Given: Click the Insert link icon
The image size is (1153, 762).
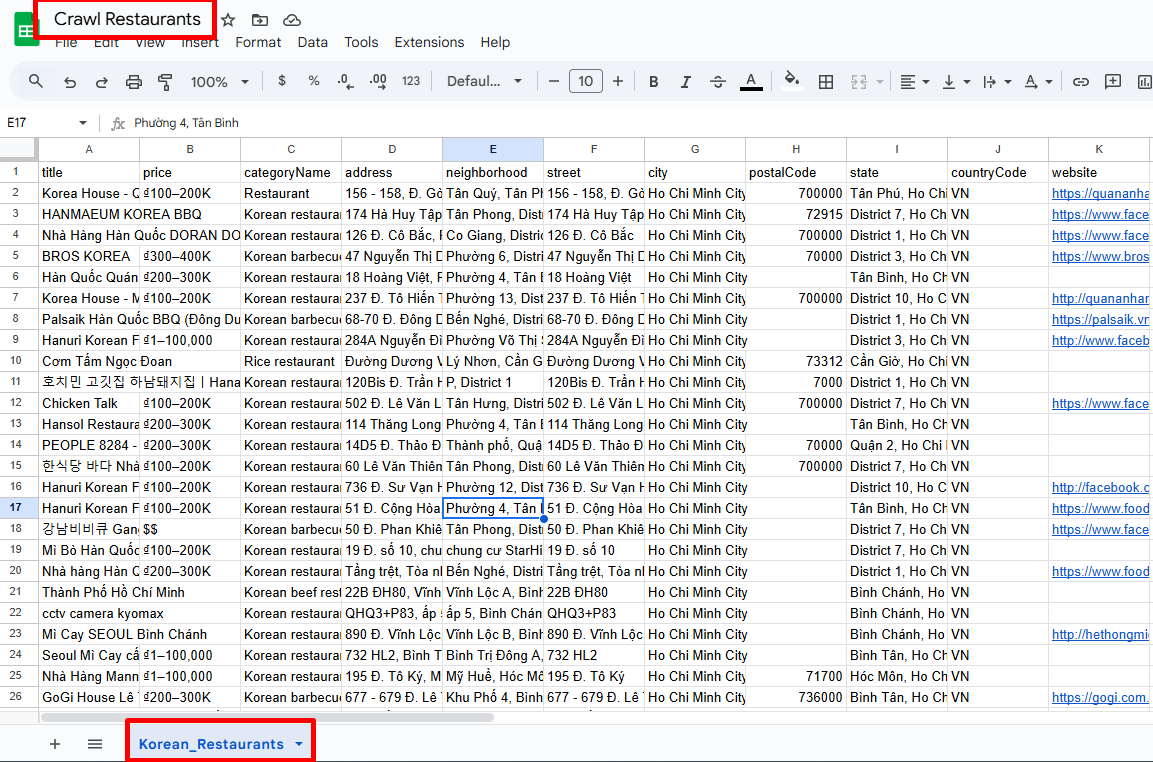Looking at the screenshot, I should [x=1080, y=82].
